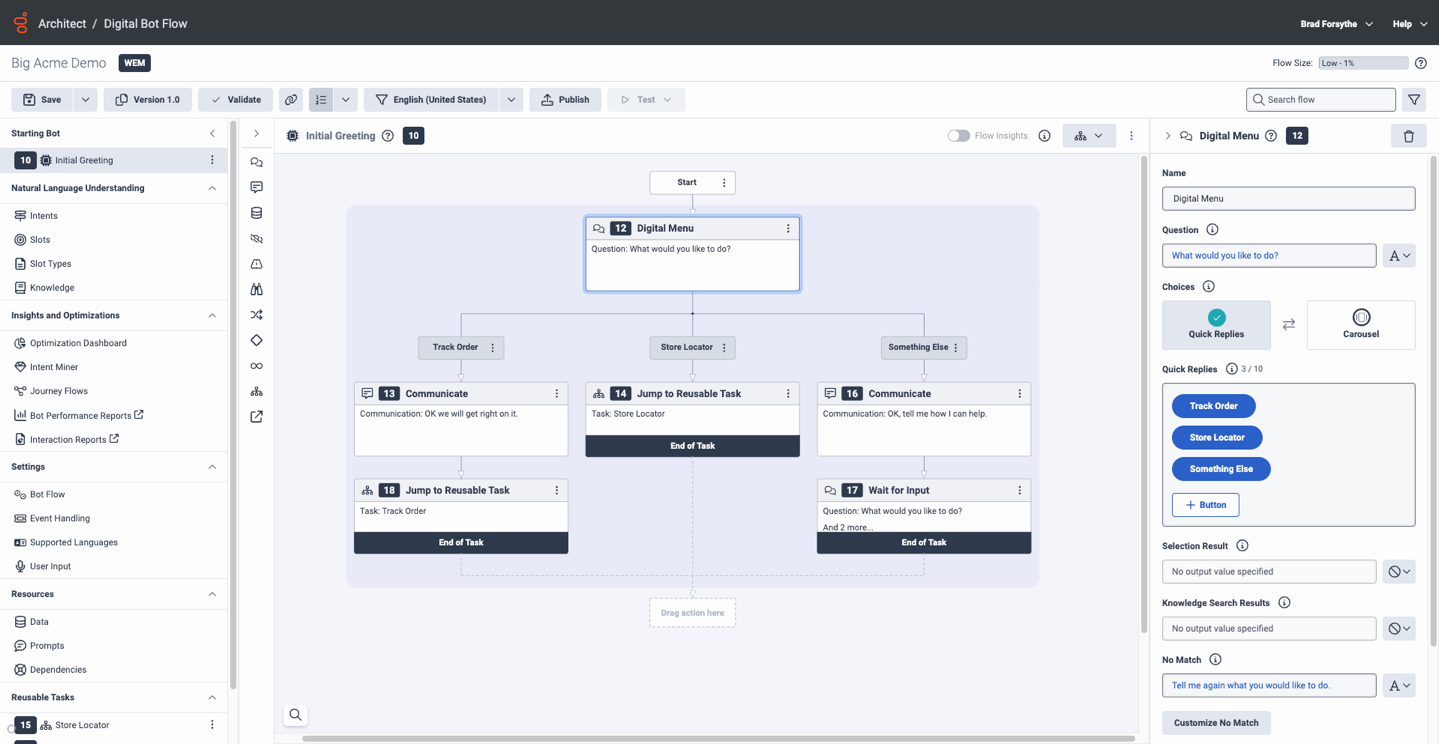The width and height of the screenshot is (1440, 744).
Task: Click the filter icon beside Search flow
Action: coord(1414,100)
